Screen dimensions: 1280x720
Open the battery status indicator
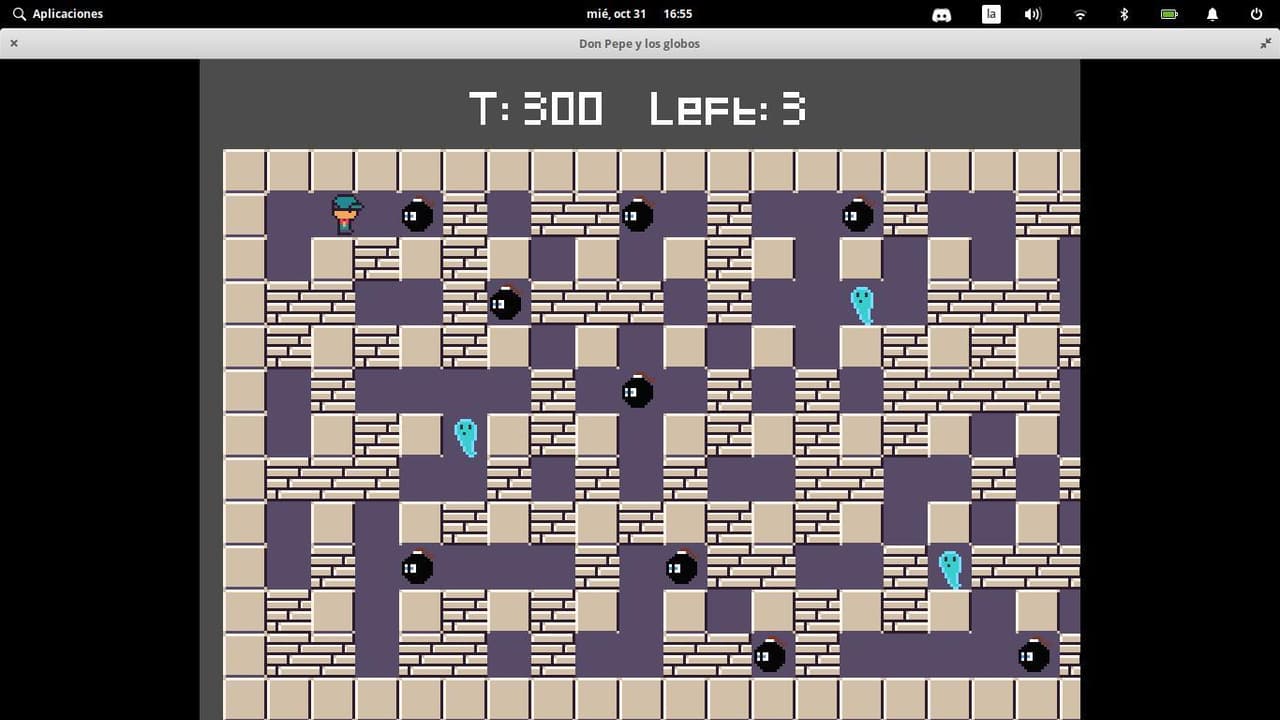1168,14
